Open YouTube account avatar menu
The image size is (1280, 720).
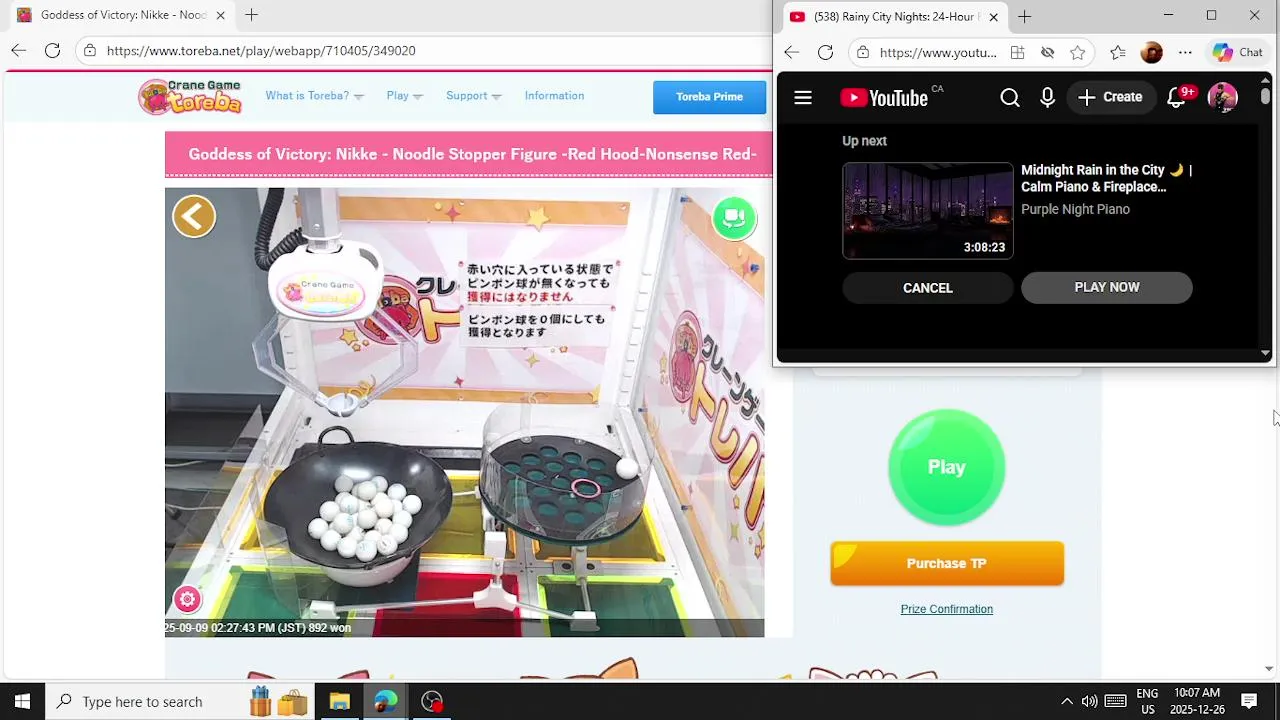(x=1222, y=97)
